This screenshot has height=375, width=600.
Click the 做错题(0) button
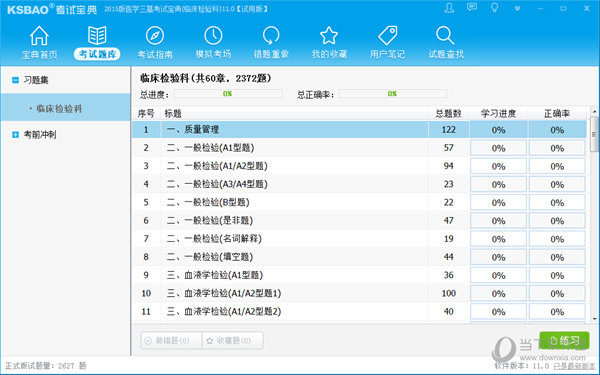[x=171, y=340]
